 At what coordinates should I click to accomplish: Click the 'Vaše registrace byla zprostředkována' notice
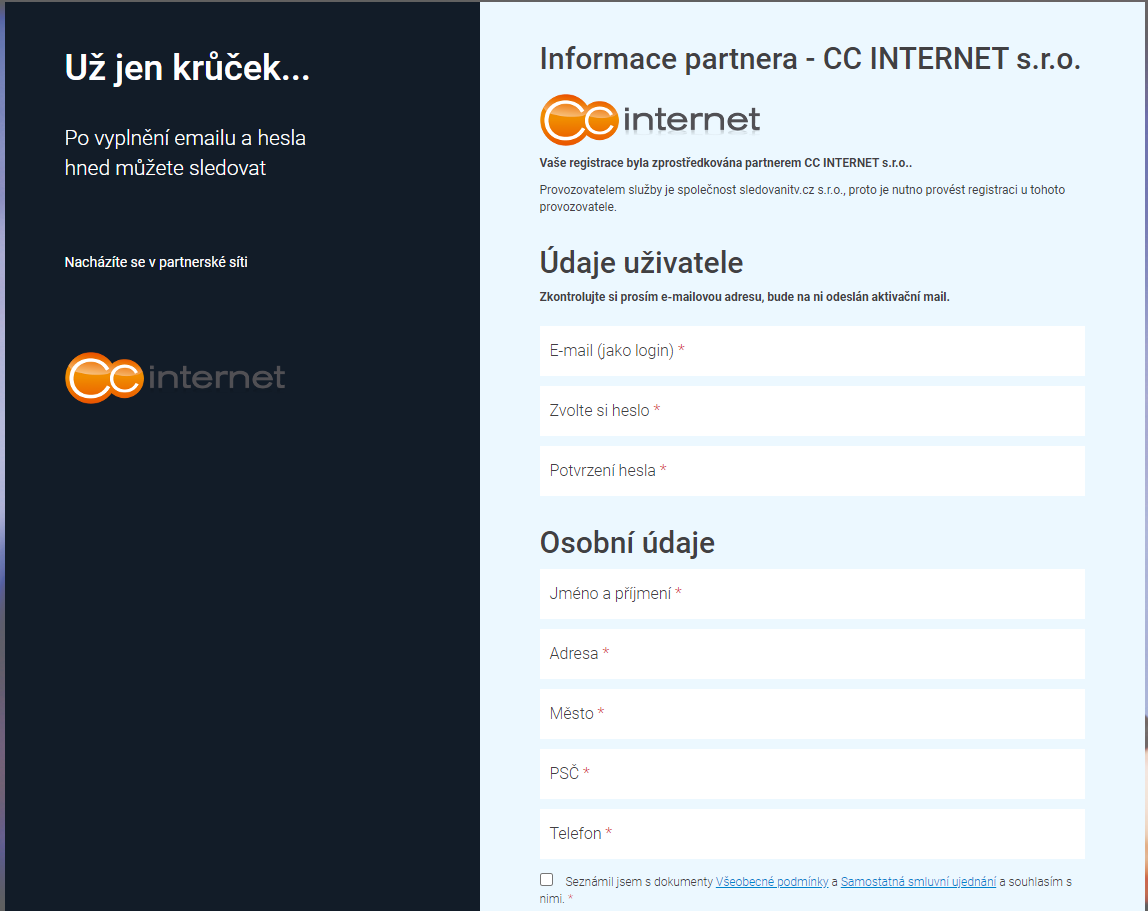(725, 163)
